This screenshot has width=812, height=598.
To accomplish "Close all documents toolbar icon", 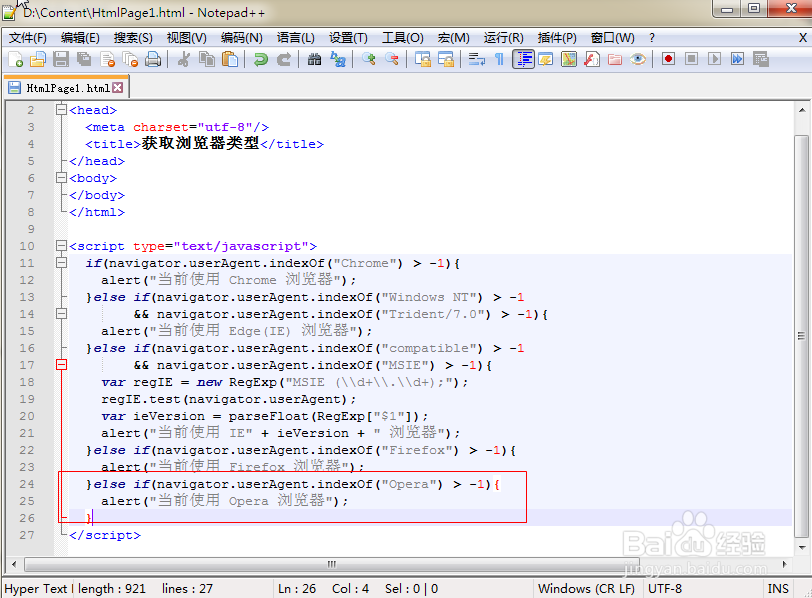I will [130, 60].
